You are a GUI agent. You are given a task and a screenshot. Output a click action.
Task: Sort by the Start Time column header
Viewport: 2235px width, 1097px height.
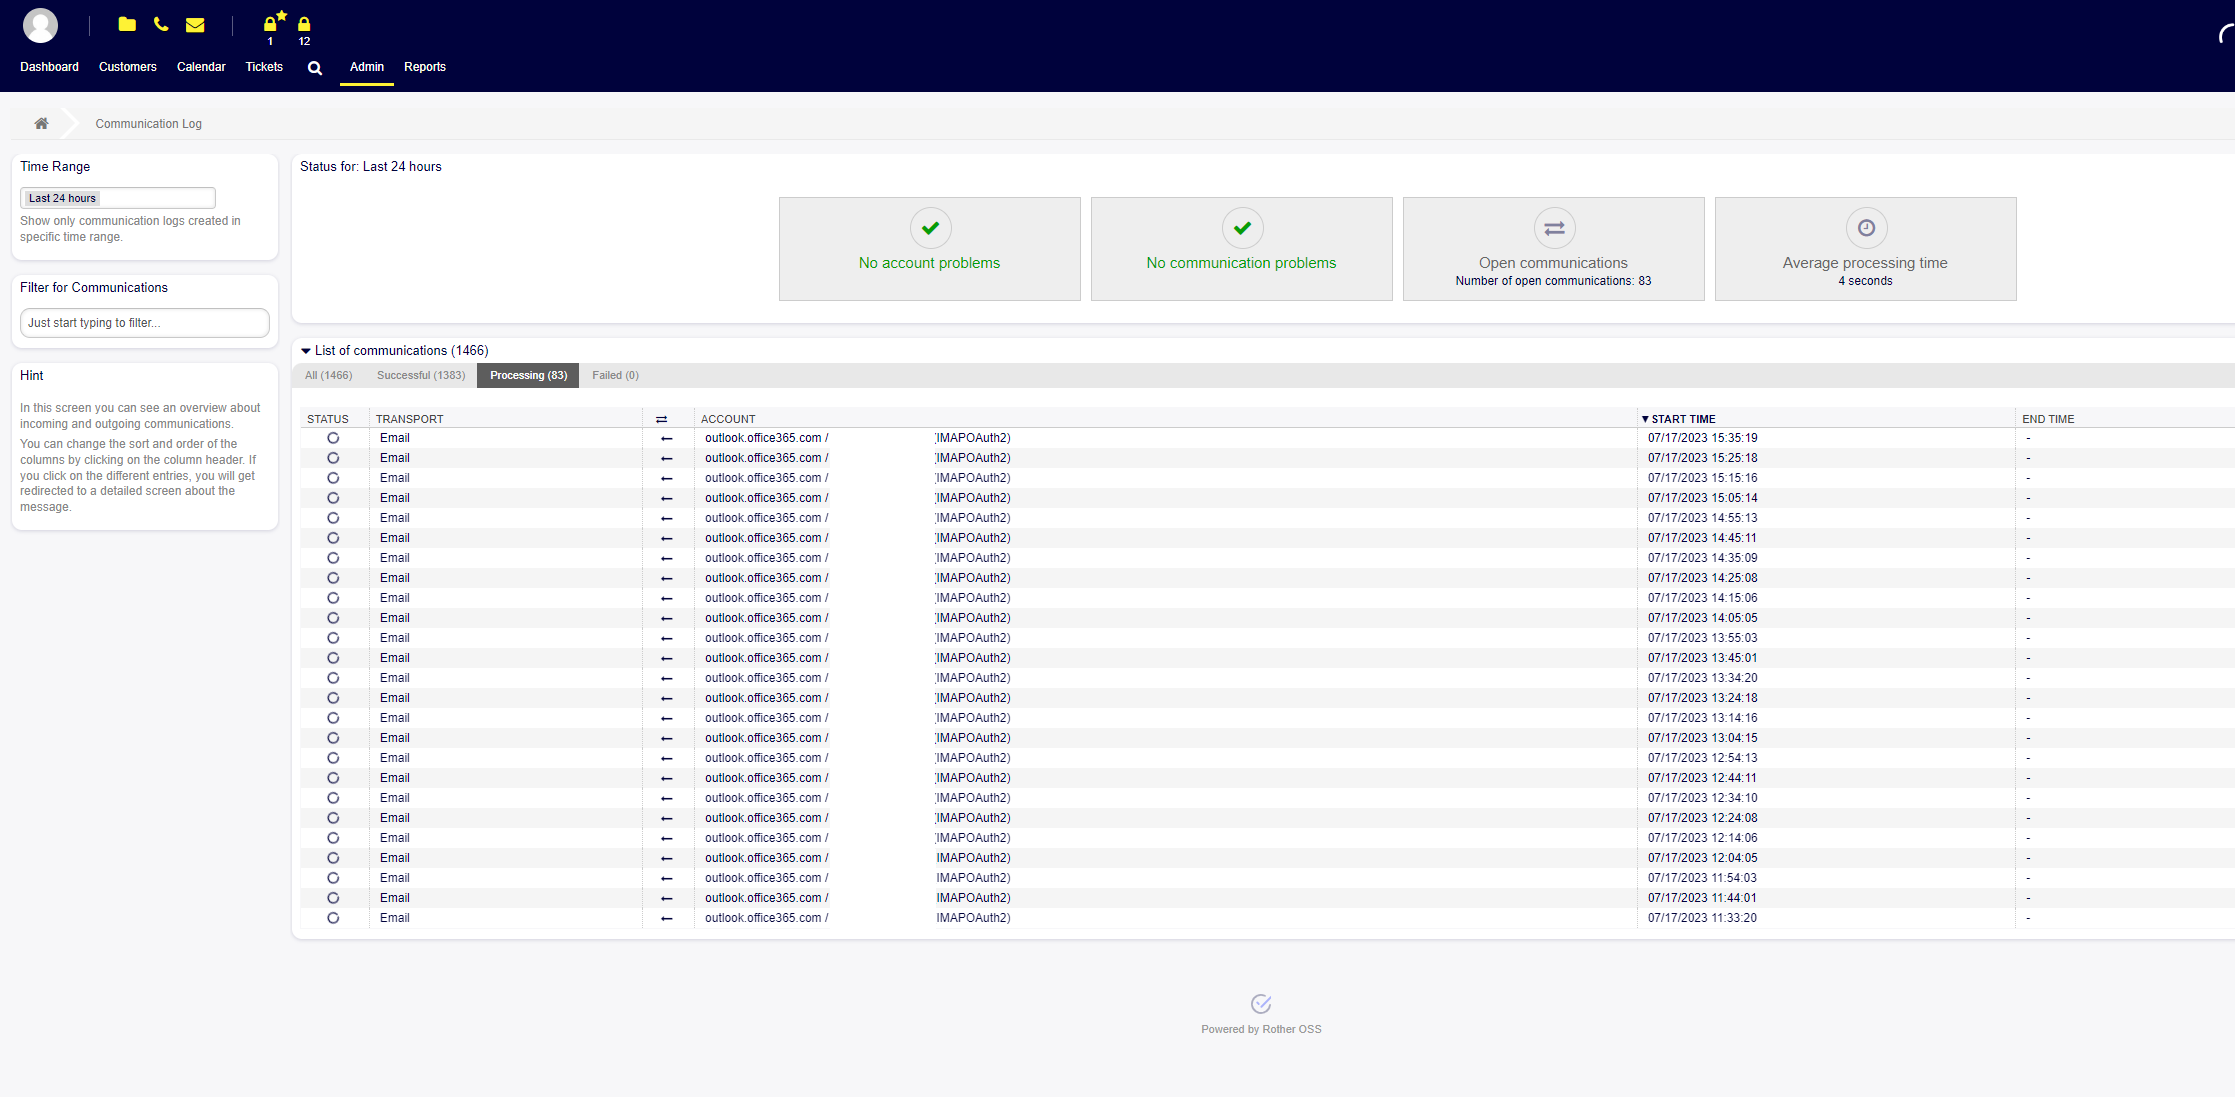point(1682,419)
